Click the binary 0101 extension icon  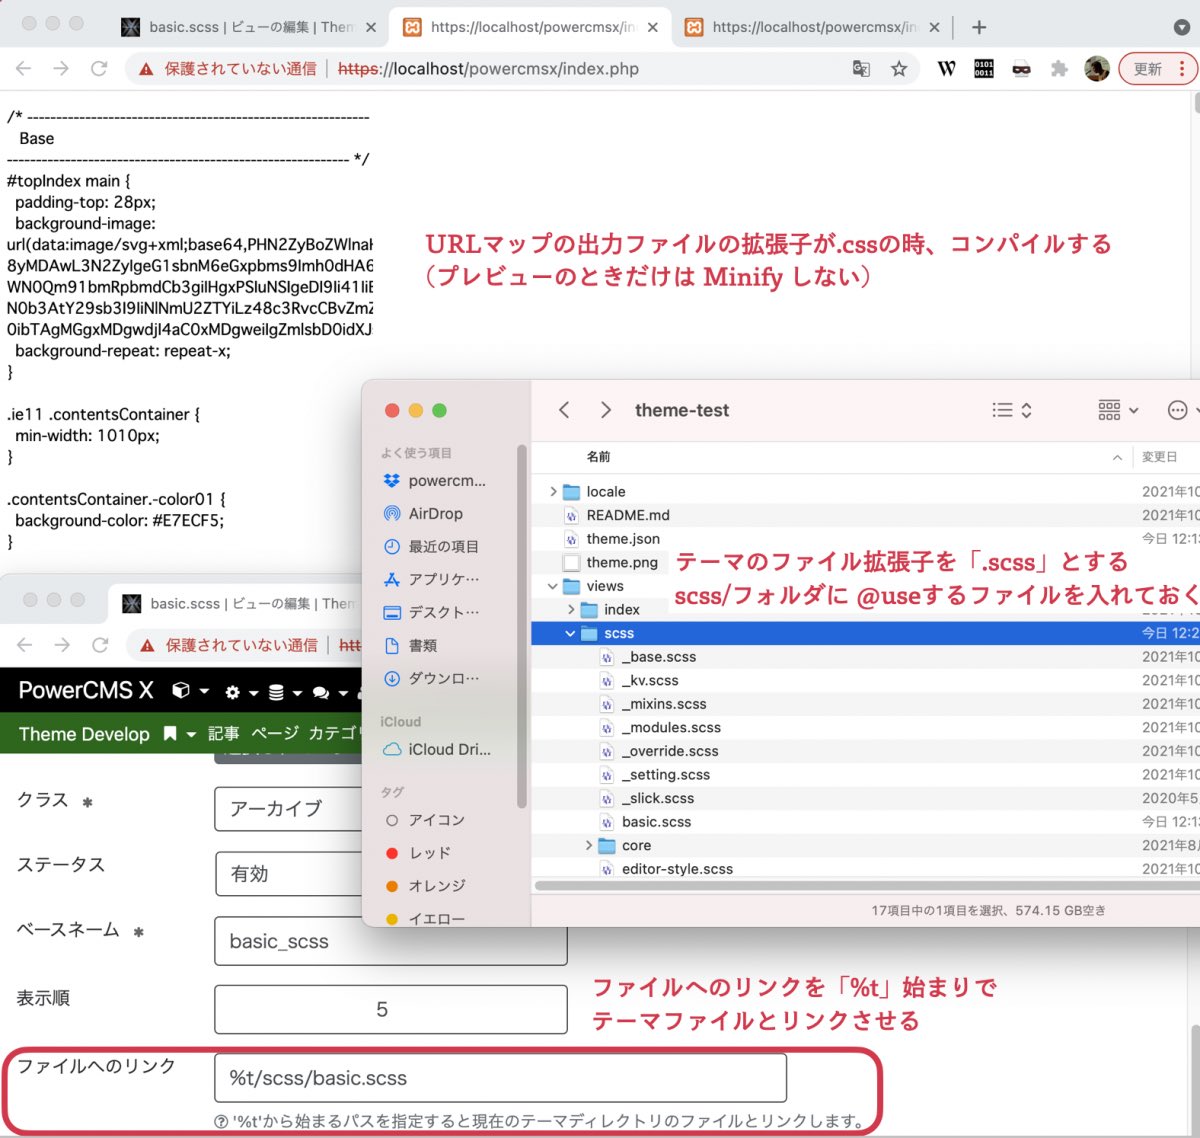(x=984, y=68)
